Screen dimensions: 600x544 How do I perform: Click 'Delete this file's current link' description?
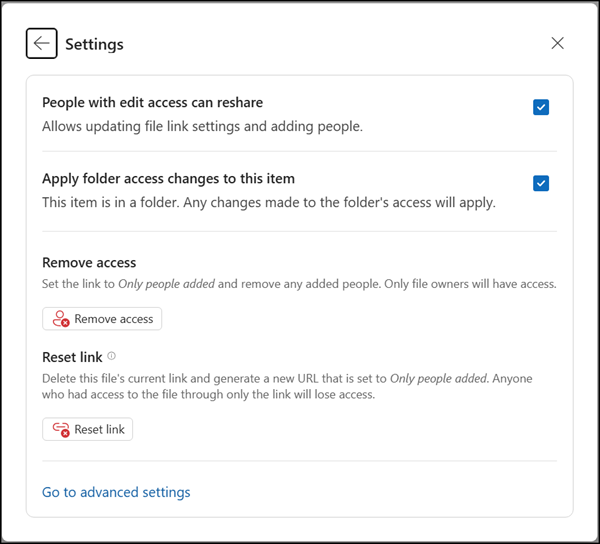pyautogui.click(x=287, y=386)
